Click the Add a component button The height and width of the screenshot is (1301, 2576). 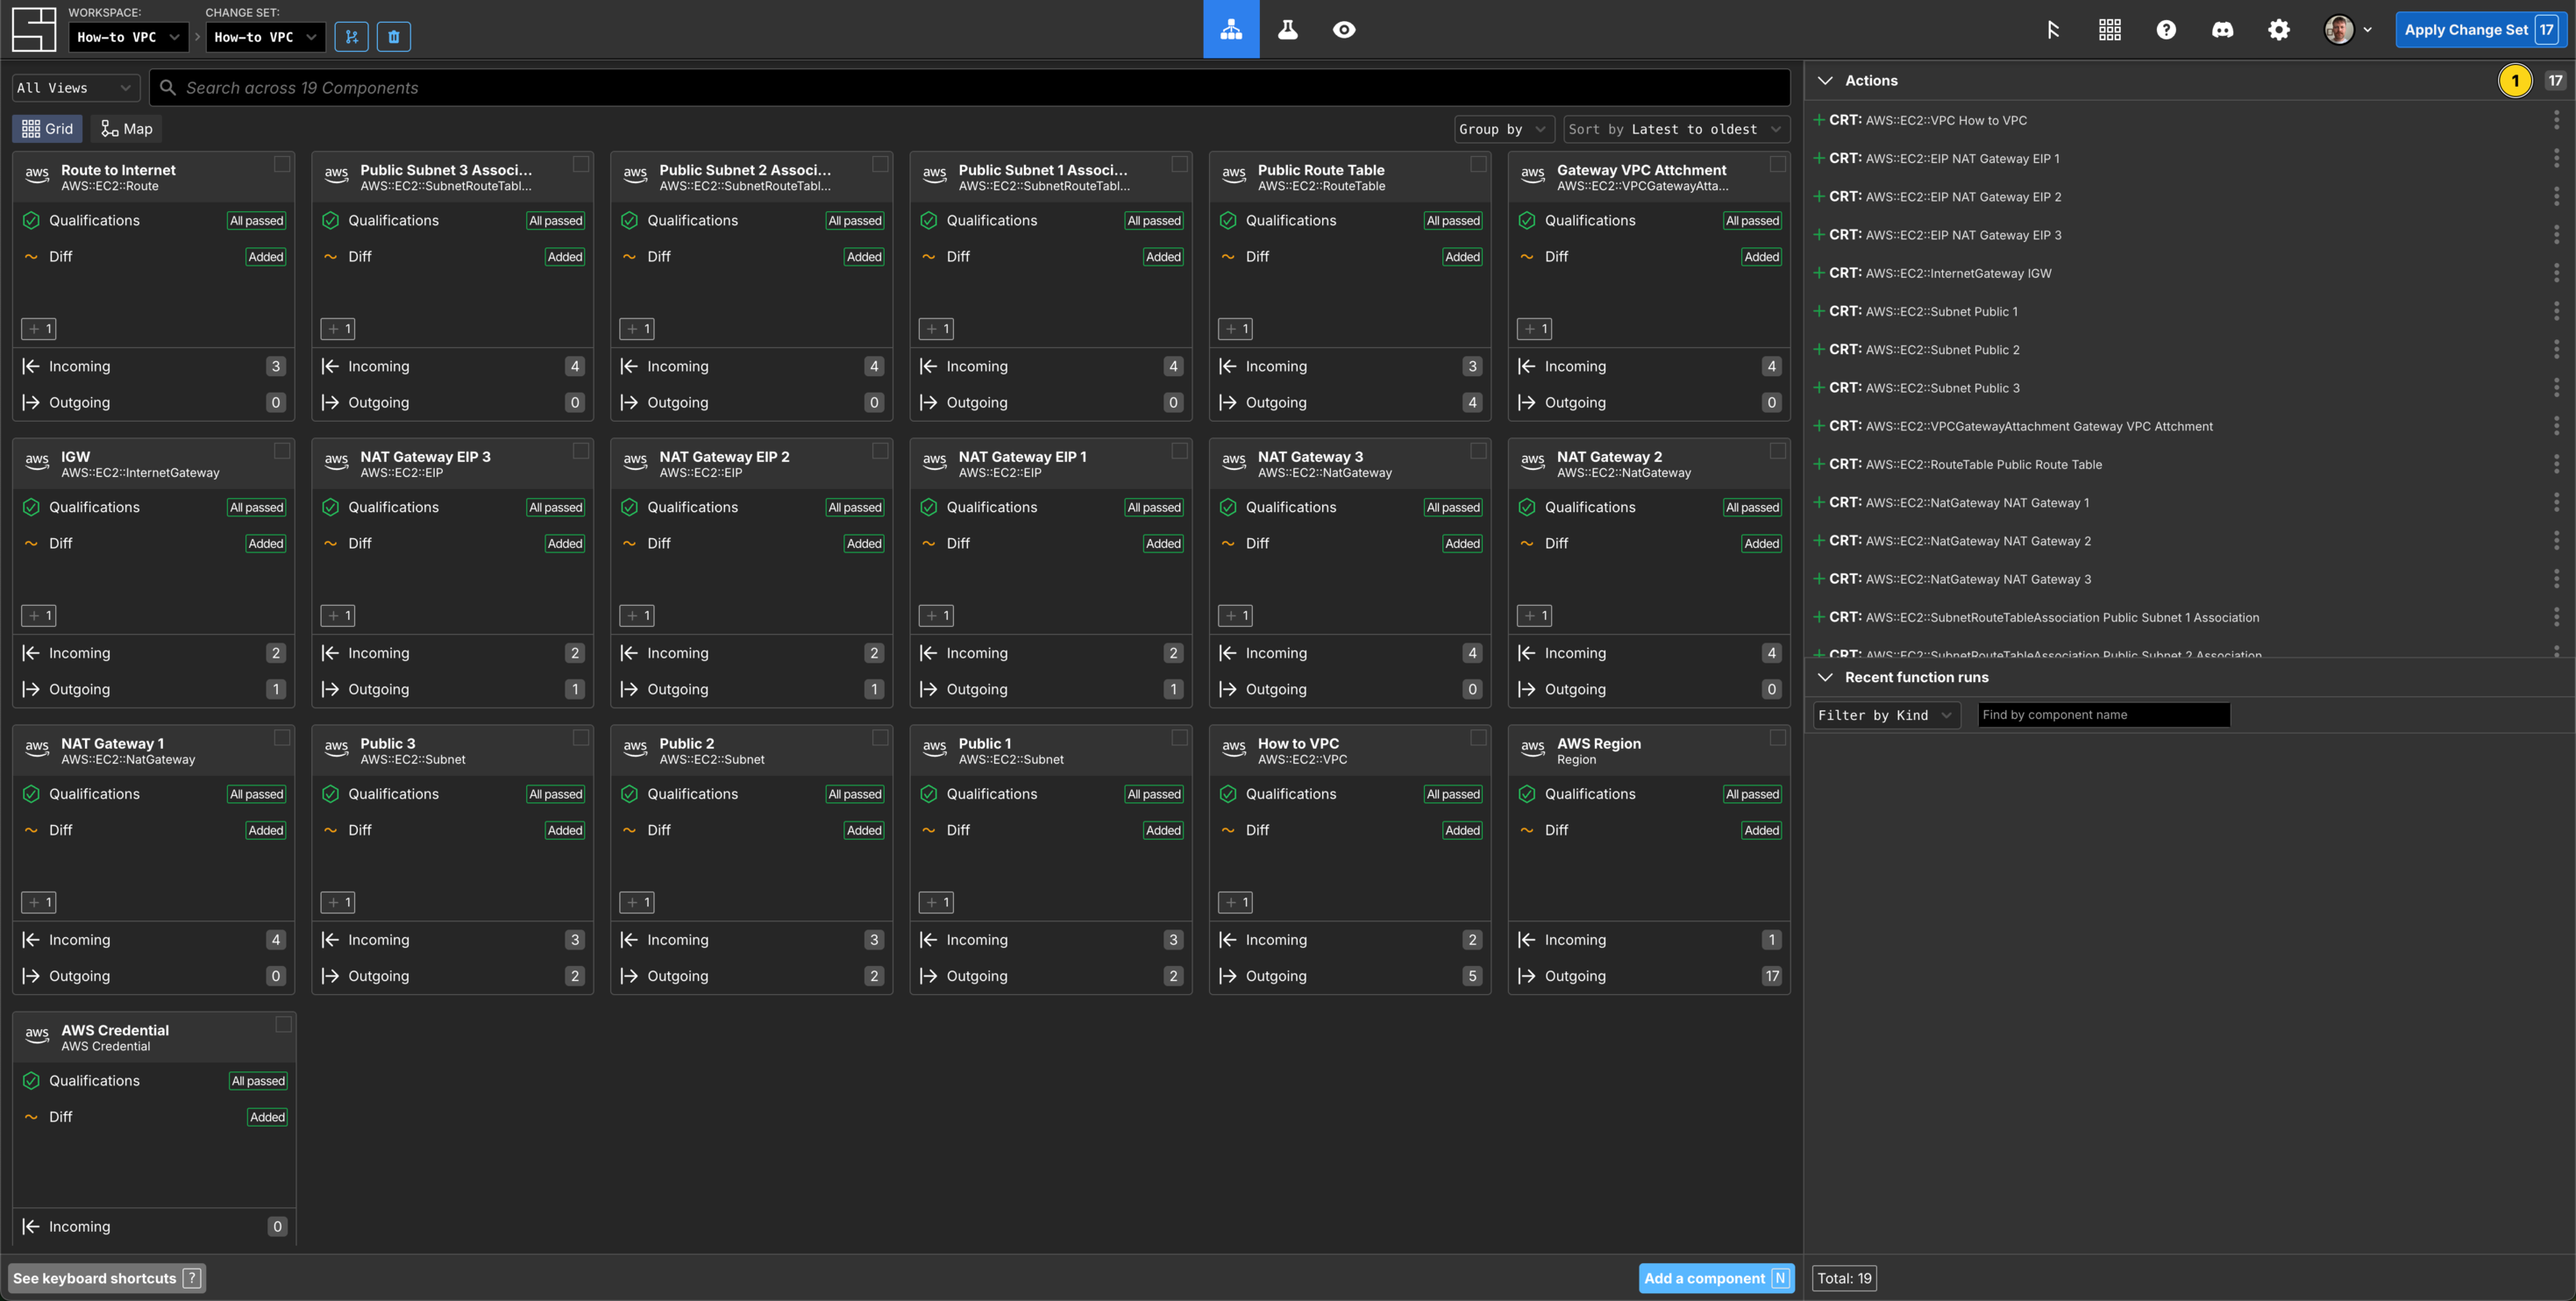(x=1716, y=1278)
